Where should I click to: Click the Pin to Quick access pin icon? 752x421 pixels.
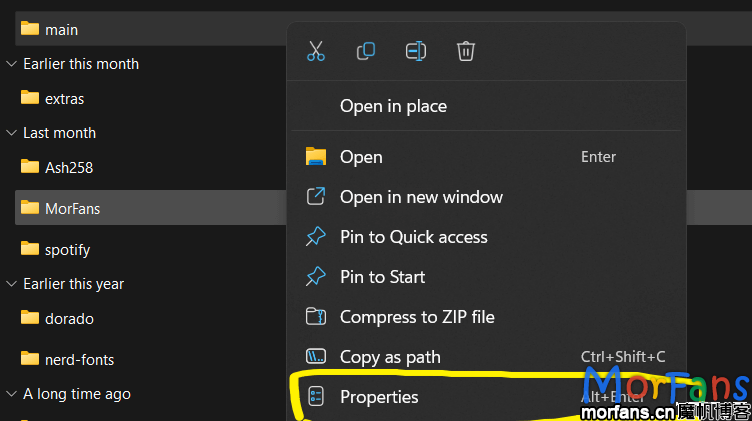click(316, 237)
